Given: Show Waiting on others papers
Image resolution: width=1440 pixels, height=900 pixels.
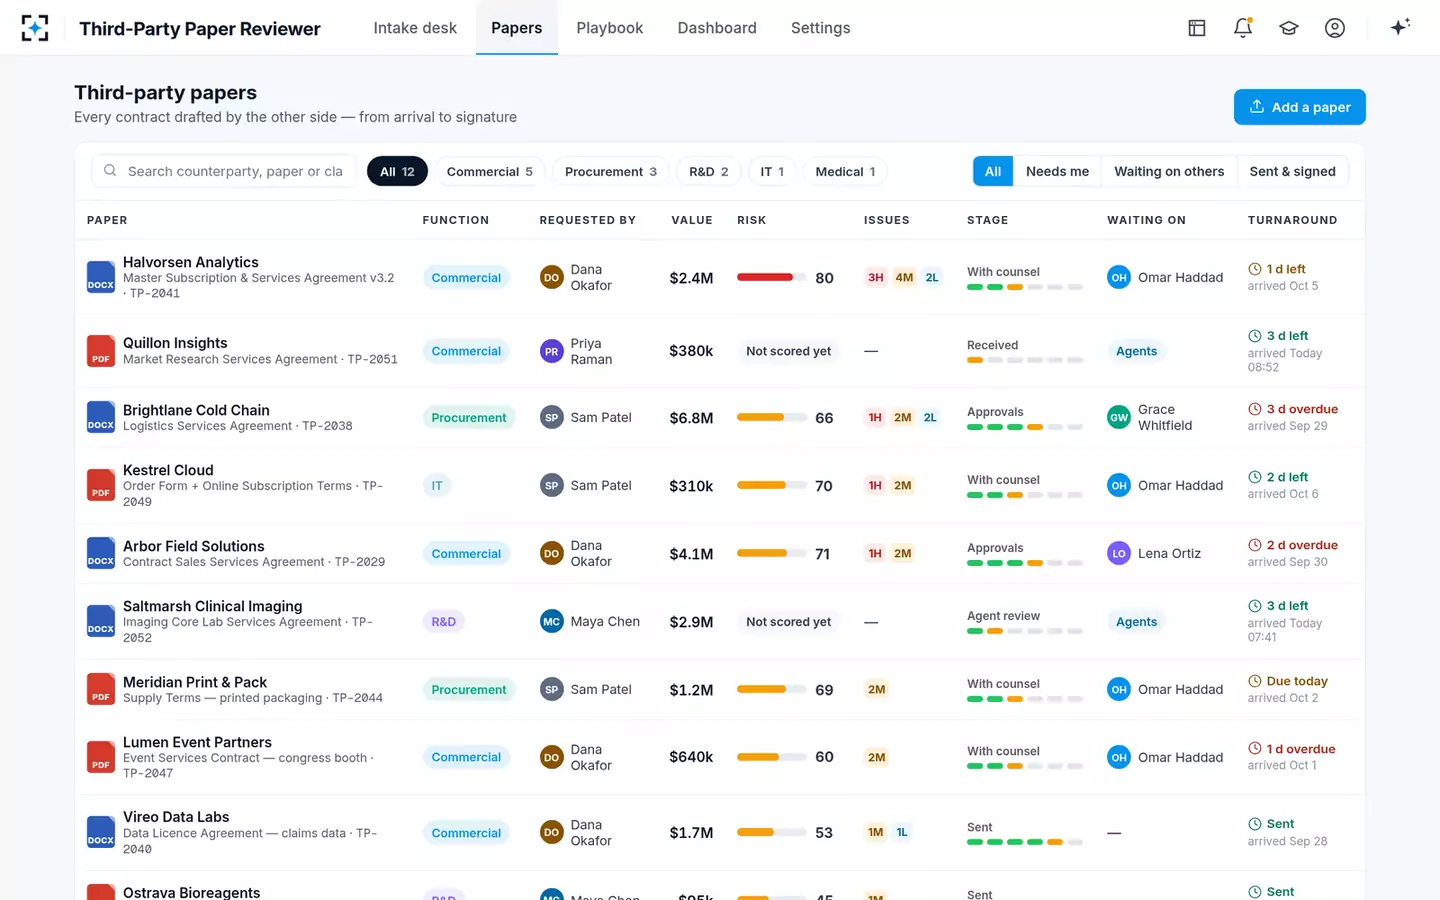Looking at the screenshot, I should [1169, 171].
